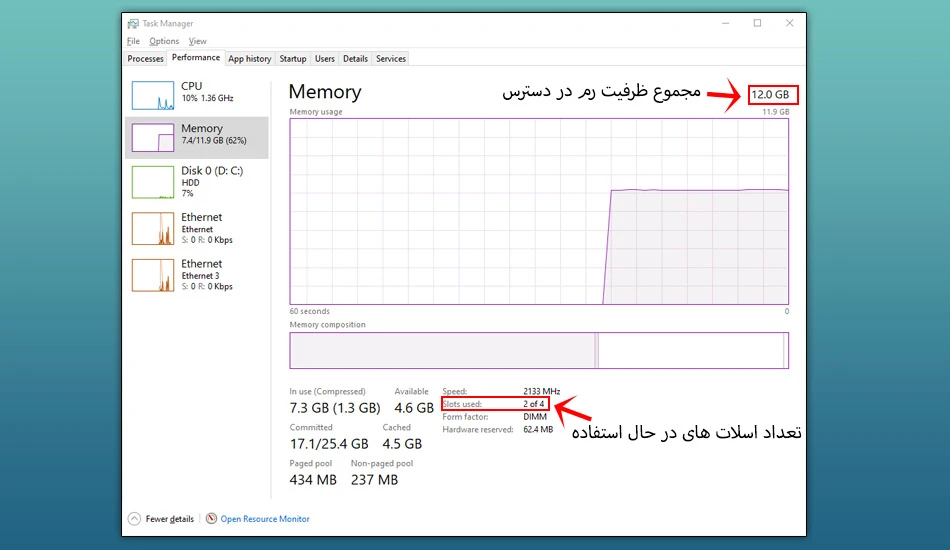
Task: Click the Non-paged pool 237 MB value
Action: tap(374, 480)
